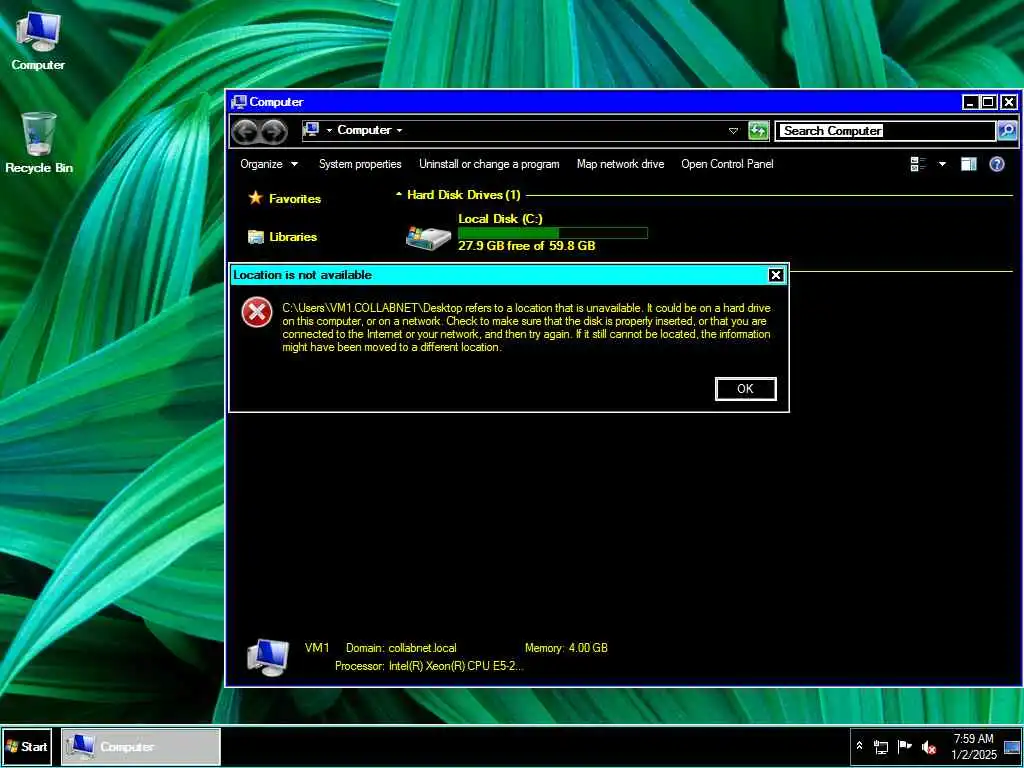
Task: Click Domain: collabnet.local in details pane
Action: pos(401,648)
